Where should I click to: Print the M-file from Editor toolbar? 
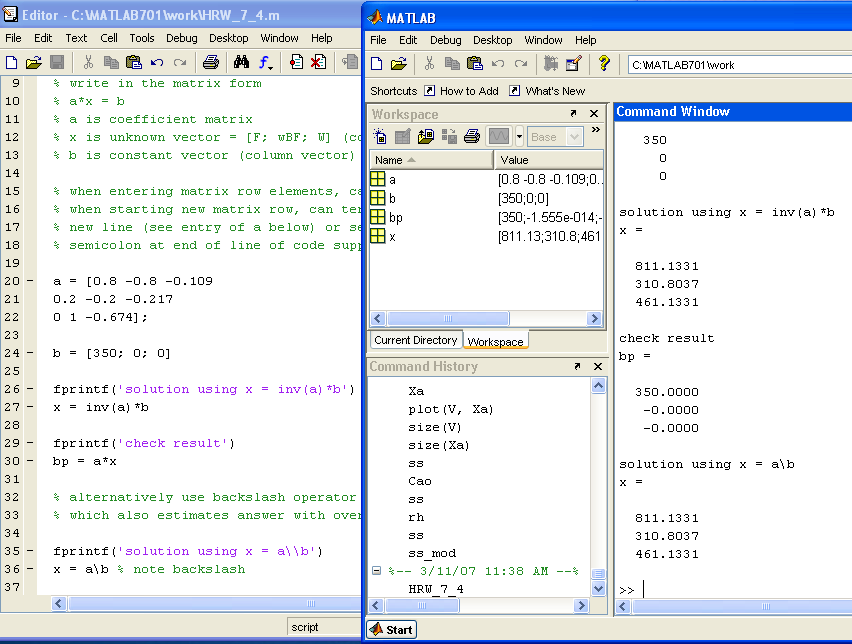[x=211, y=62]
